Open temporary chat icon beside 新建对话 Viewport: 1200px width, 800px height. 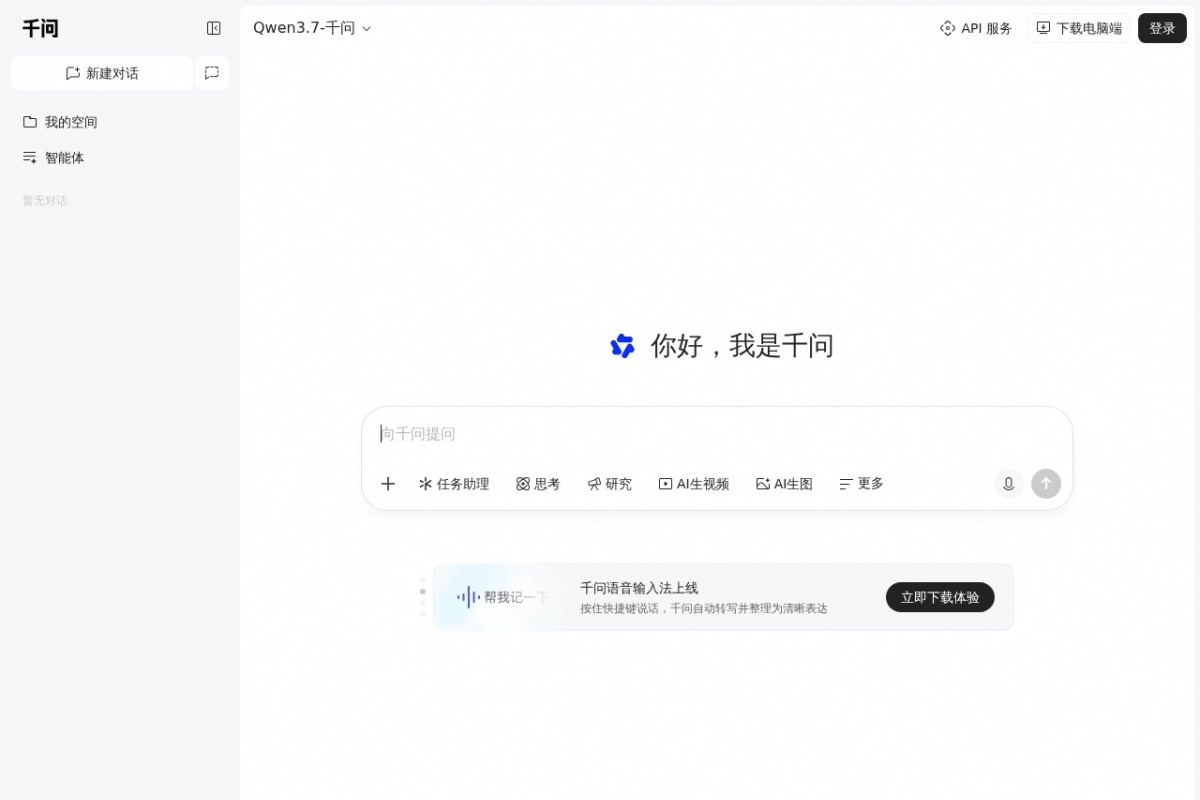click(212, 73)
